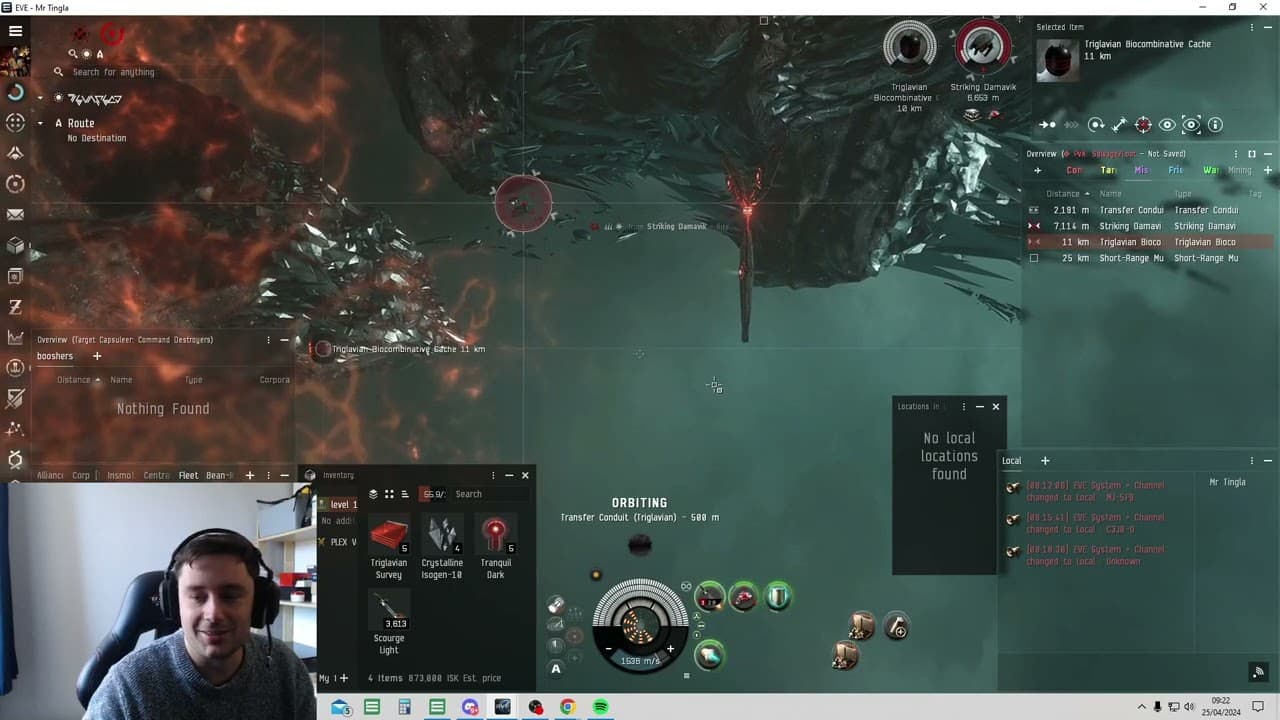Select the Triglavian Biocombinative locked target
Viewport: 1280px width, 720px height.
(909, 48)
